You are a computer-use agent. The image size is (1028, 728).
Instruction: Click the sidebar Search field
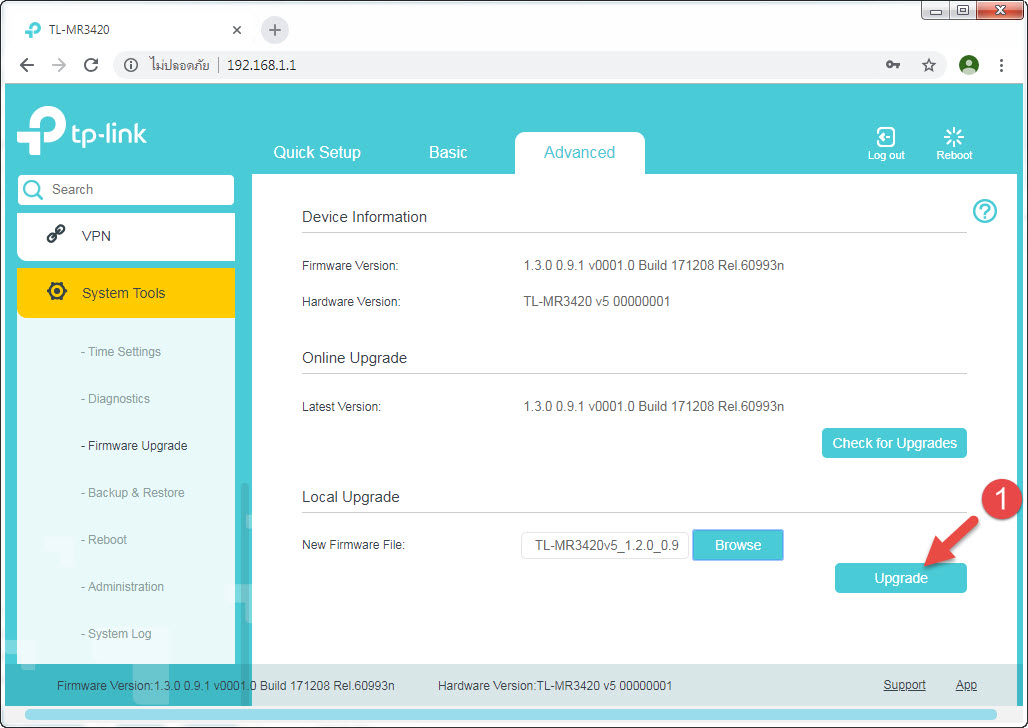[126, 190]
